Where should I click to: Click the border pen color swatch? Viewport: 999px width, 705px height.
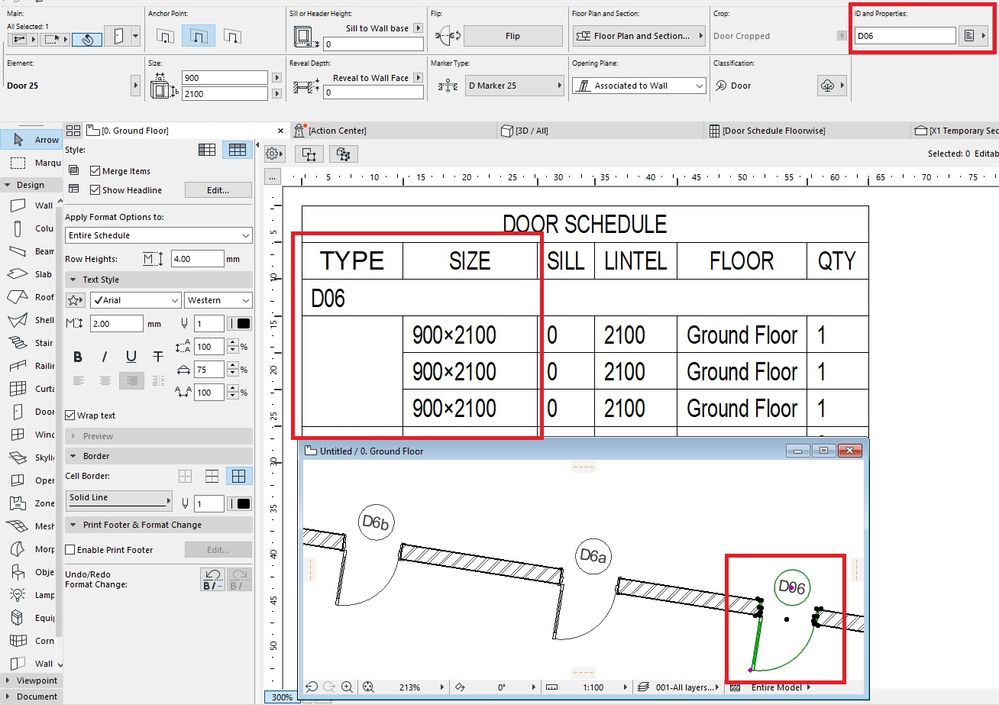(243, 504)
